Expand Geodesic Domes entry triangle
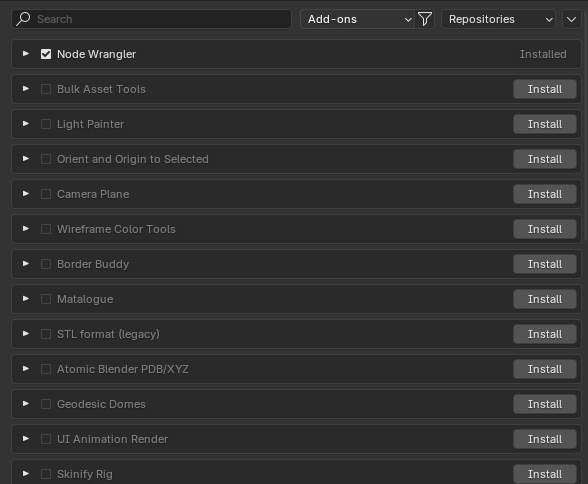 point(26,404)
